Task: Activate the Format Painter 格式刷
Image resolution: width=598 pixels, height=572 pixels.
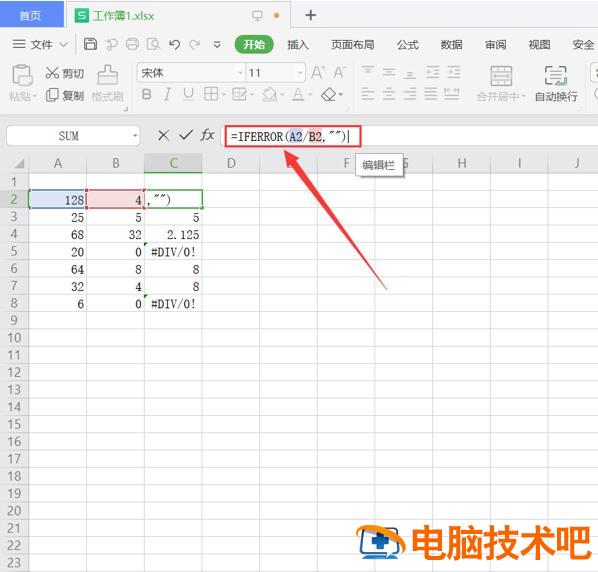Action: pyautogui.click(x=108, y=83)
